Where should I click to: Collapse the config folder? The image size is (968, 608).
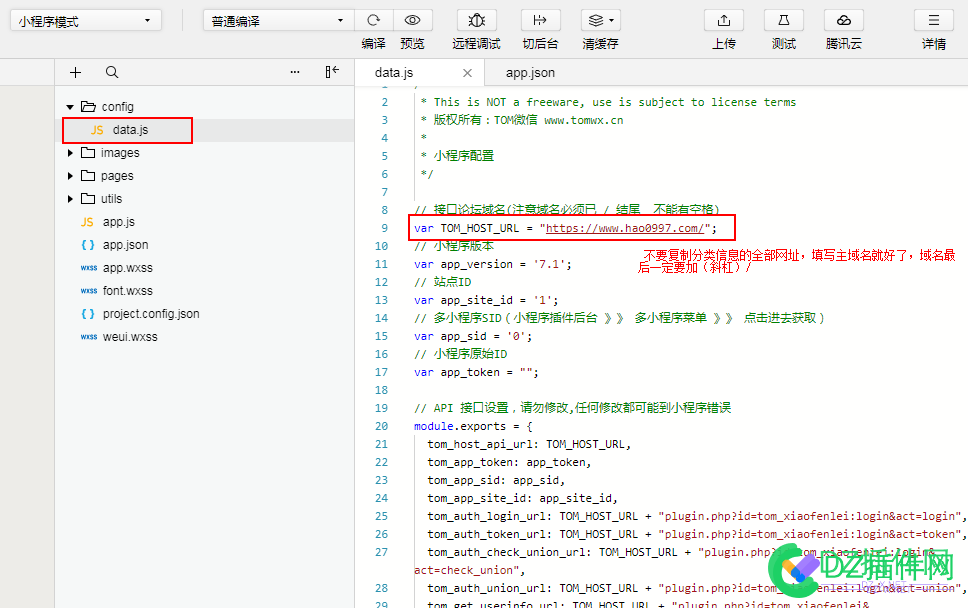pos(70,107)
